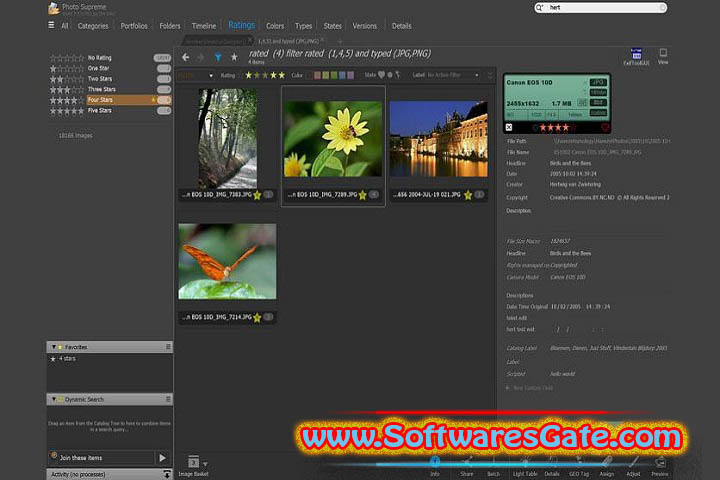Toggle the Three Stars count pill
Screen dimensions: 720x480
[x=164, y=90]
